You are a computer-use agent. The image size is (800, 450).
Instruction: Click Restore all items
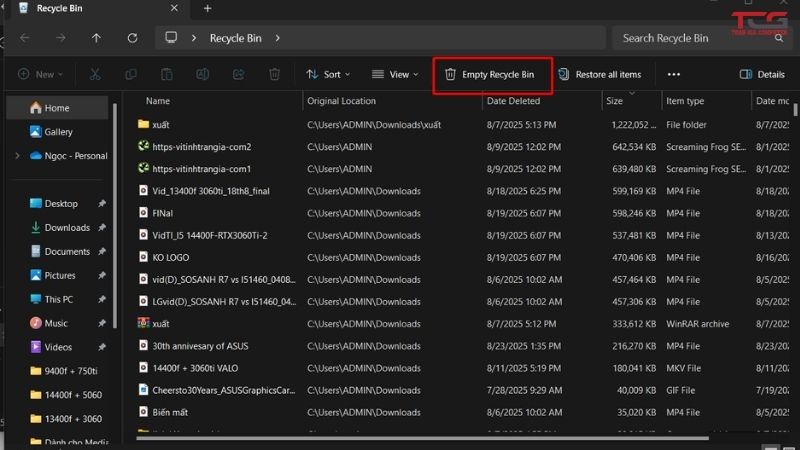600,74
